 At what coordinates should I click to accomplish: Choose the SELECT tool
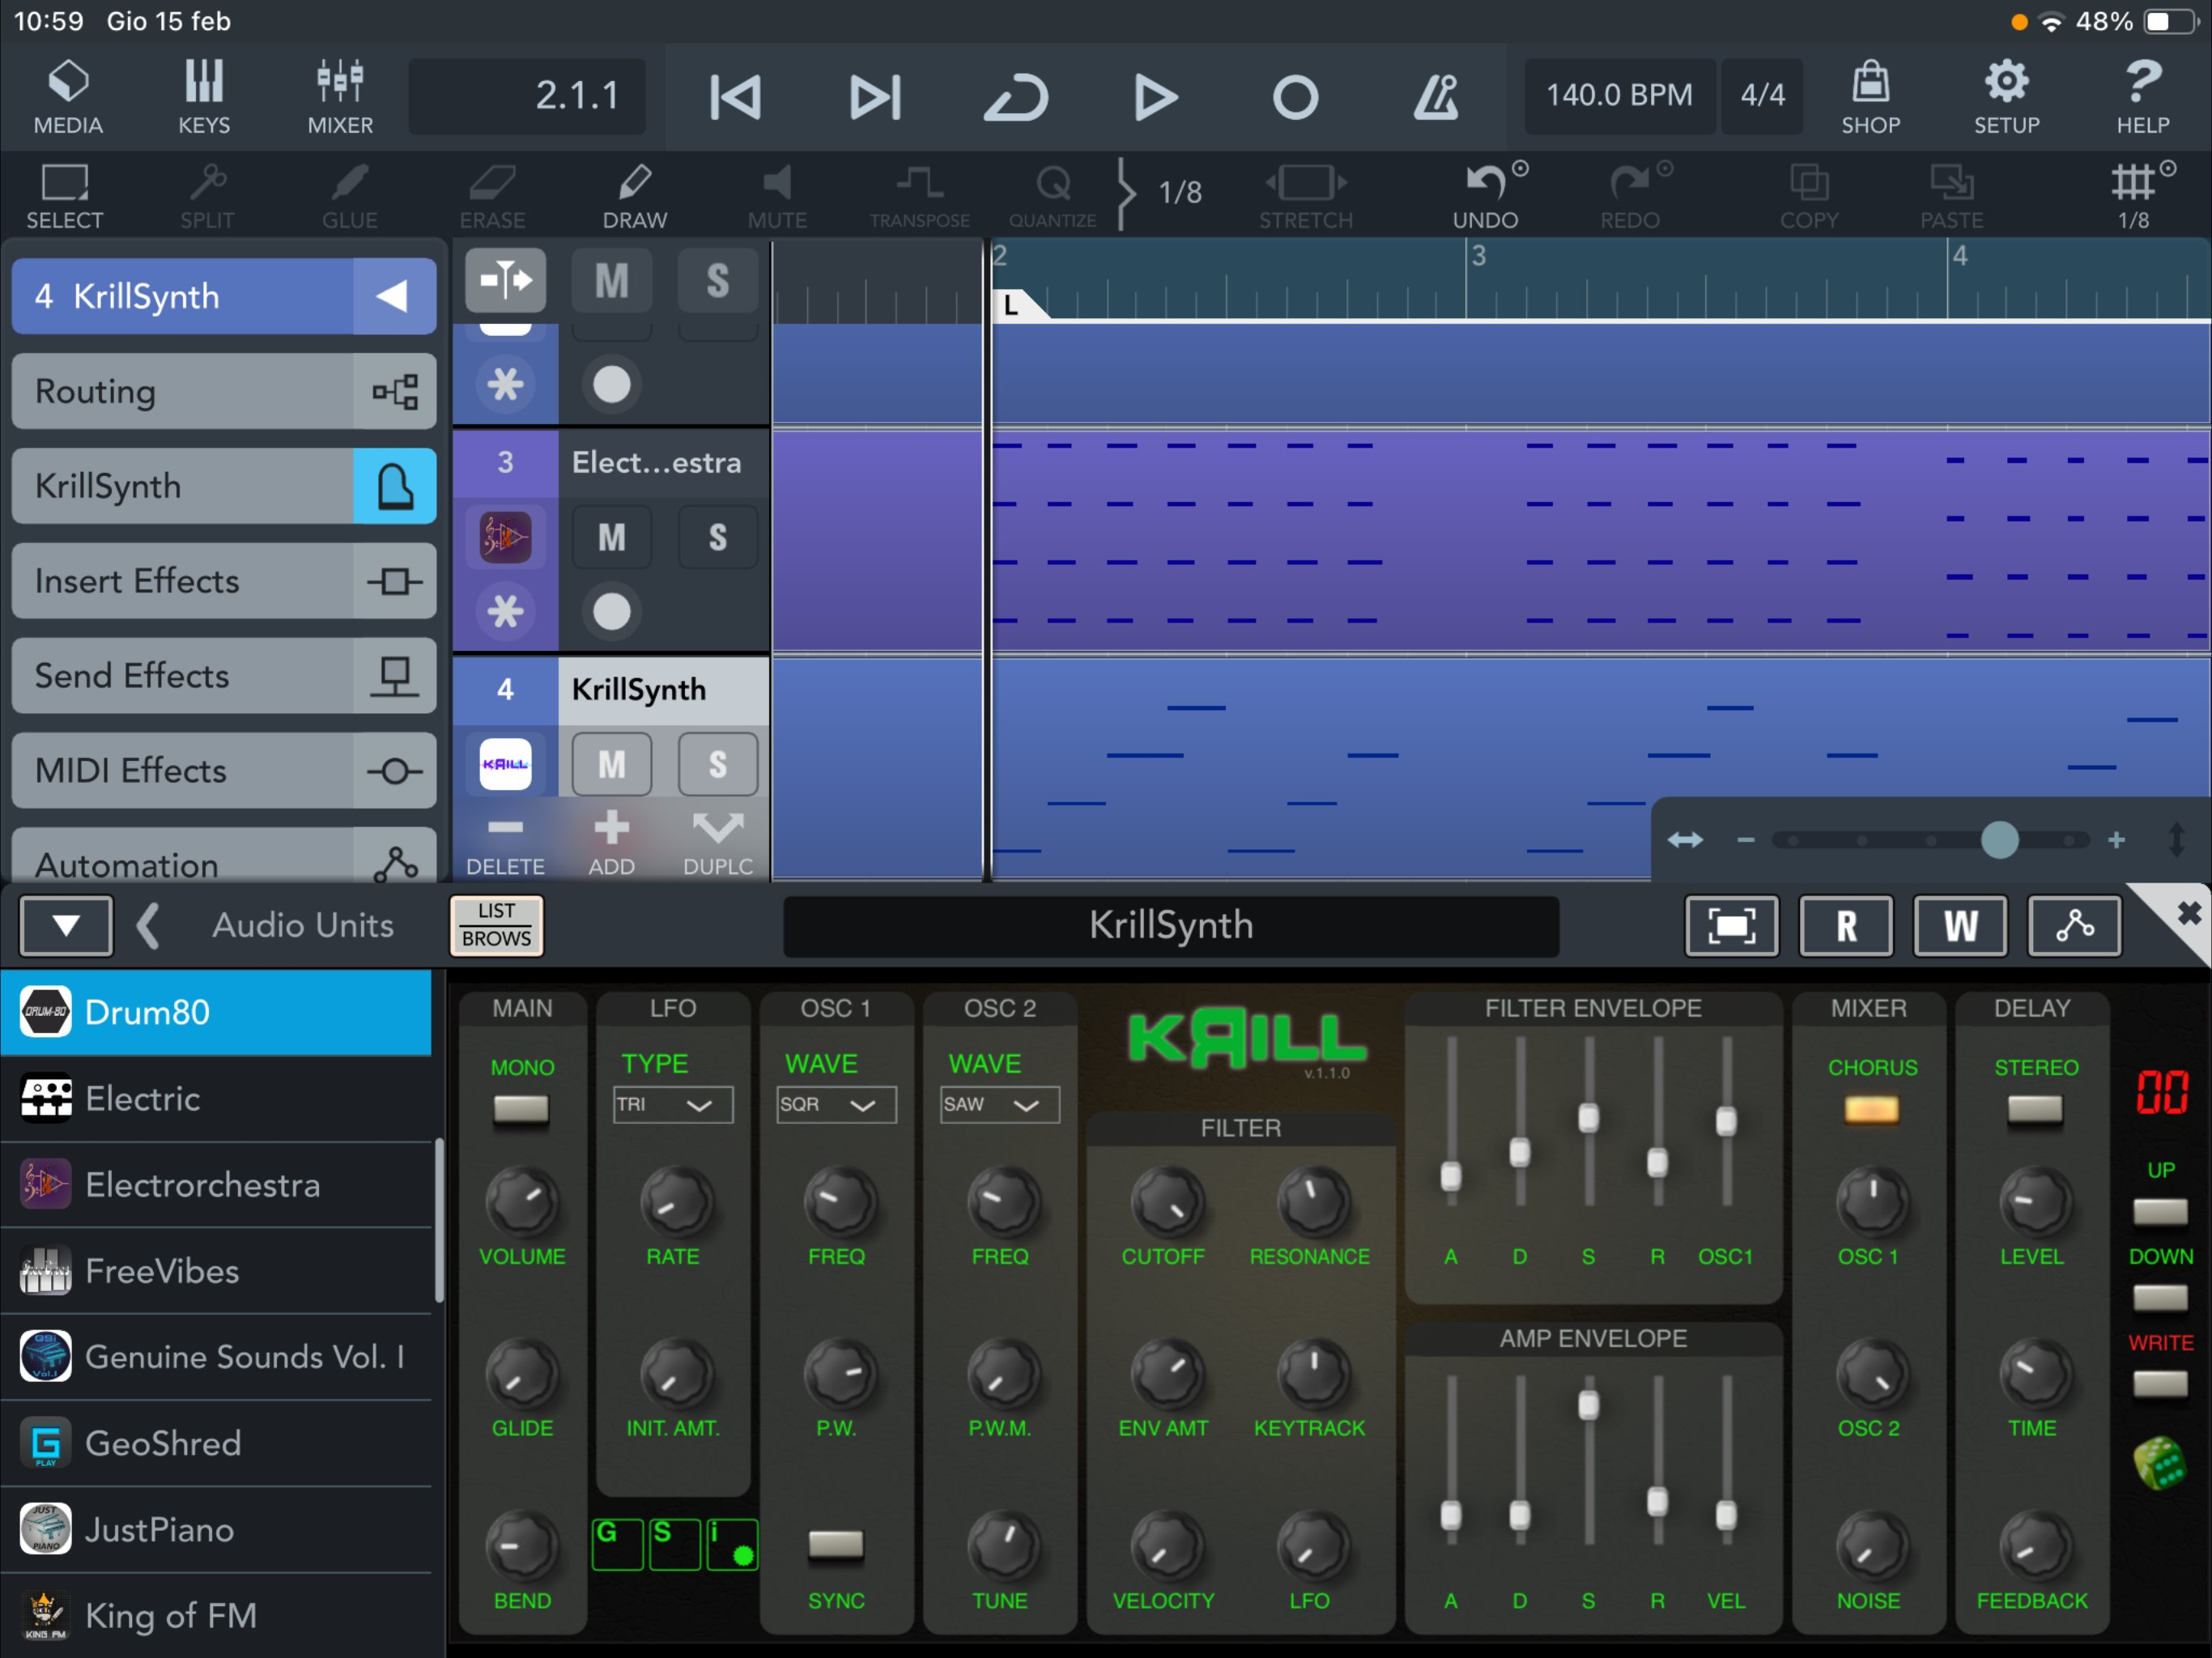(65, 196)
